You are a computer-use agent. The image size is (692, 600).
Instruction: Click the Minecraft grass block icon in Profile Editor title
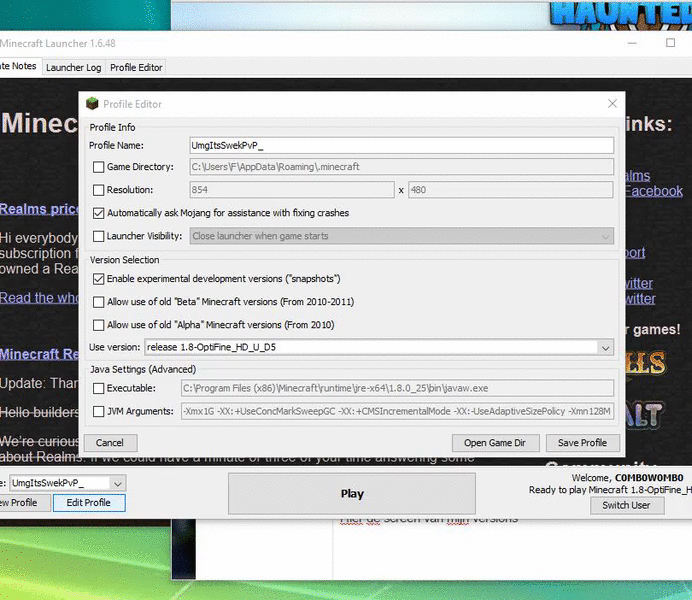92,104
